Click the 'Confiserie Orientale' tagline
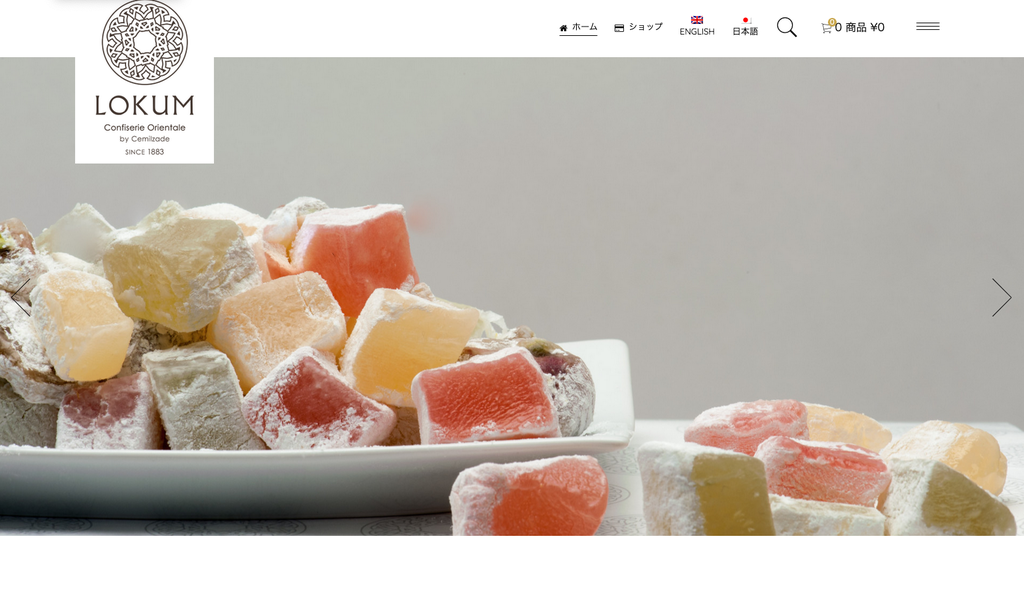 (144, 127)
